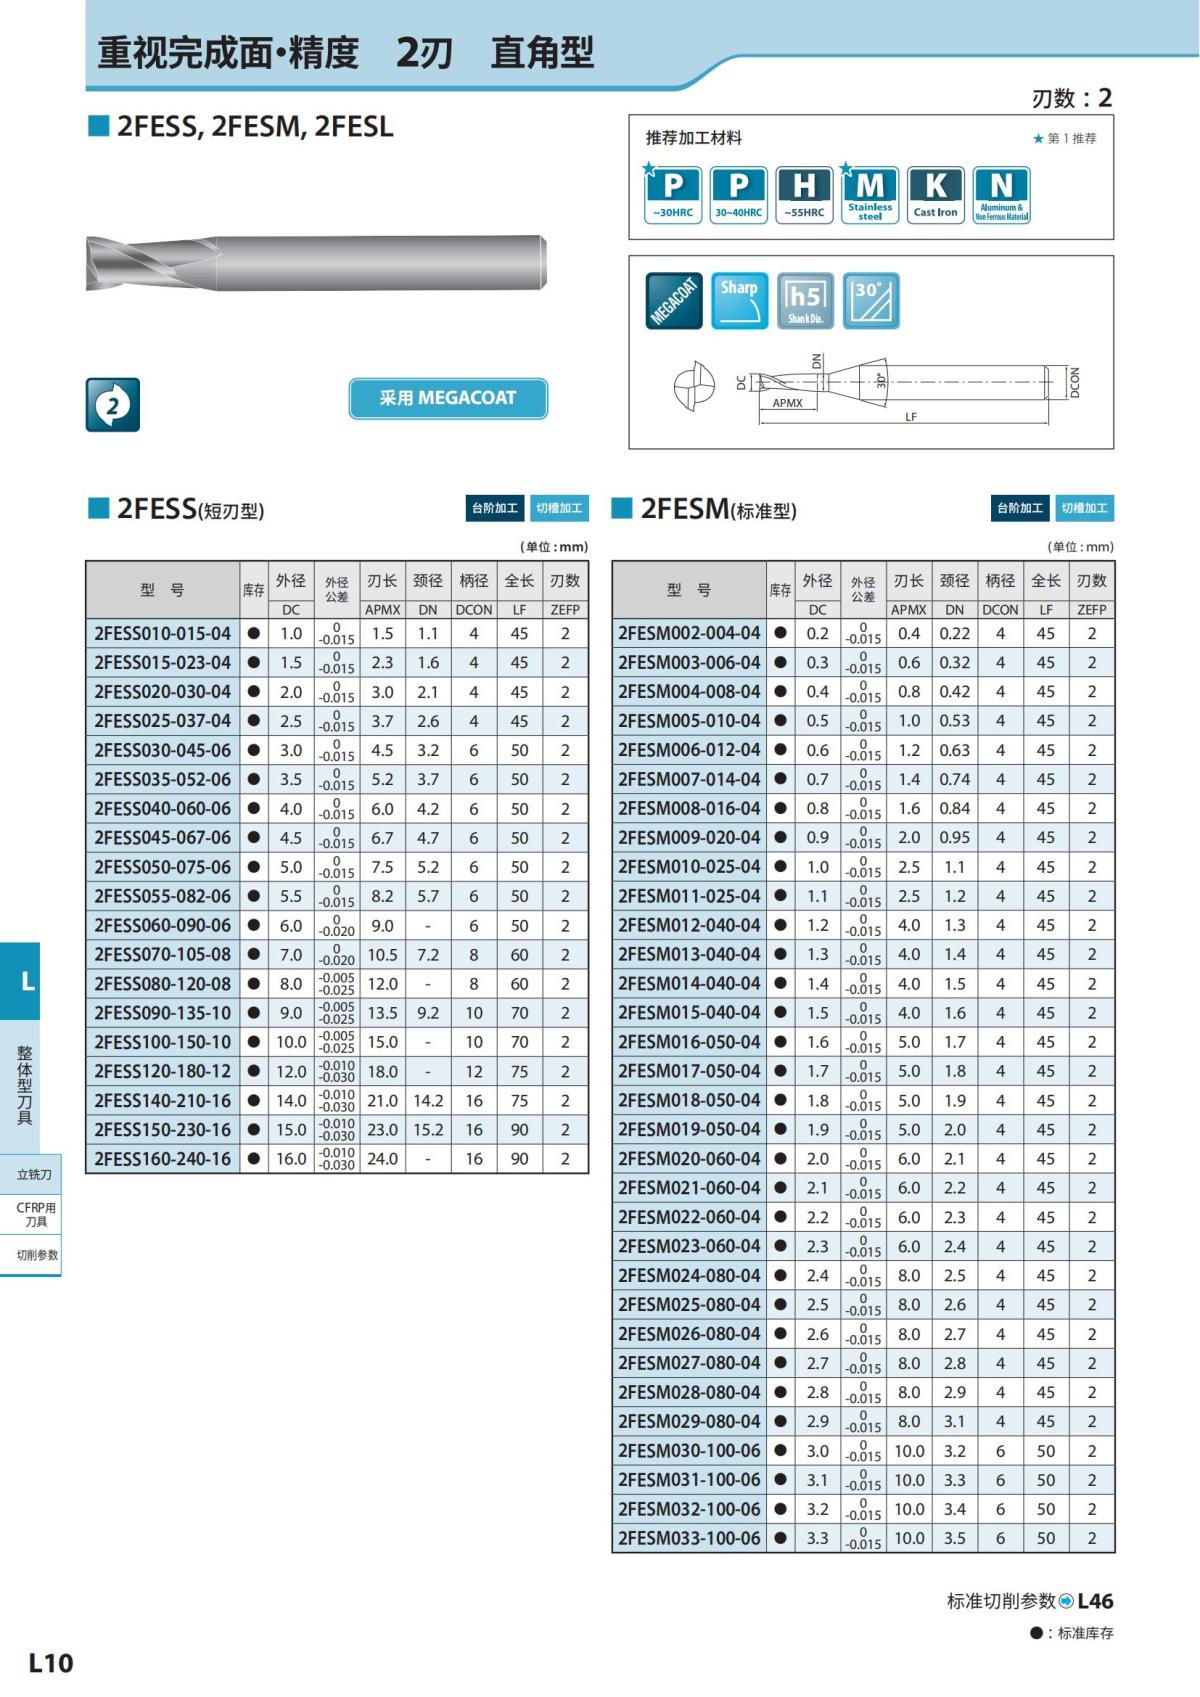Image resolution: width=1200 pixels, height=1697 pixels.
Task: Click model 2FESS160-240-16
Action: (163, 1159)
